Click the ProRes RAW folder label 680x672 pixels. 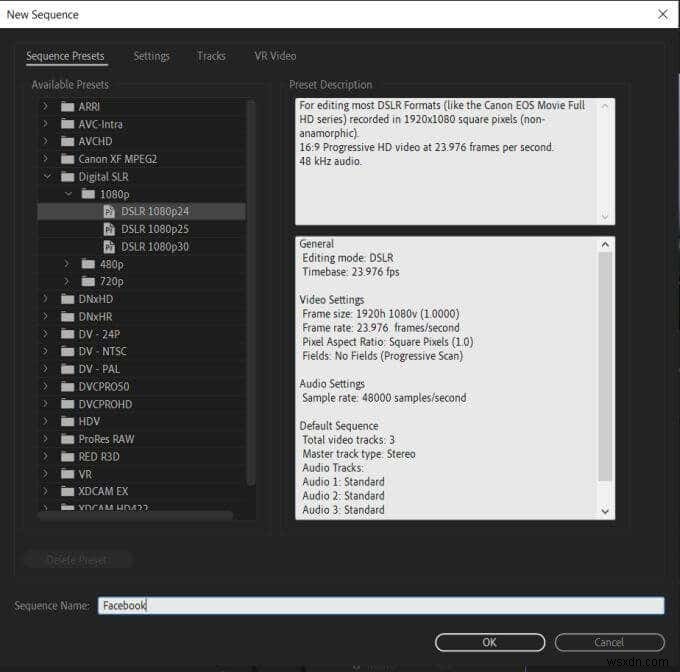pos(106,439)
